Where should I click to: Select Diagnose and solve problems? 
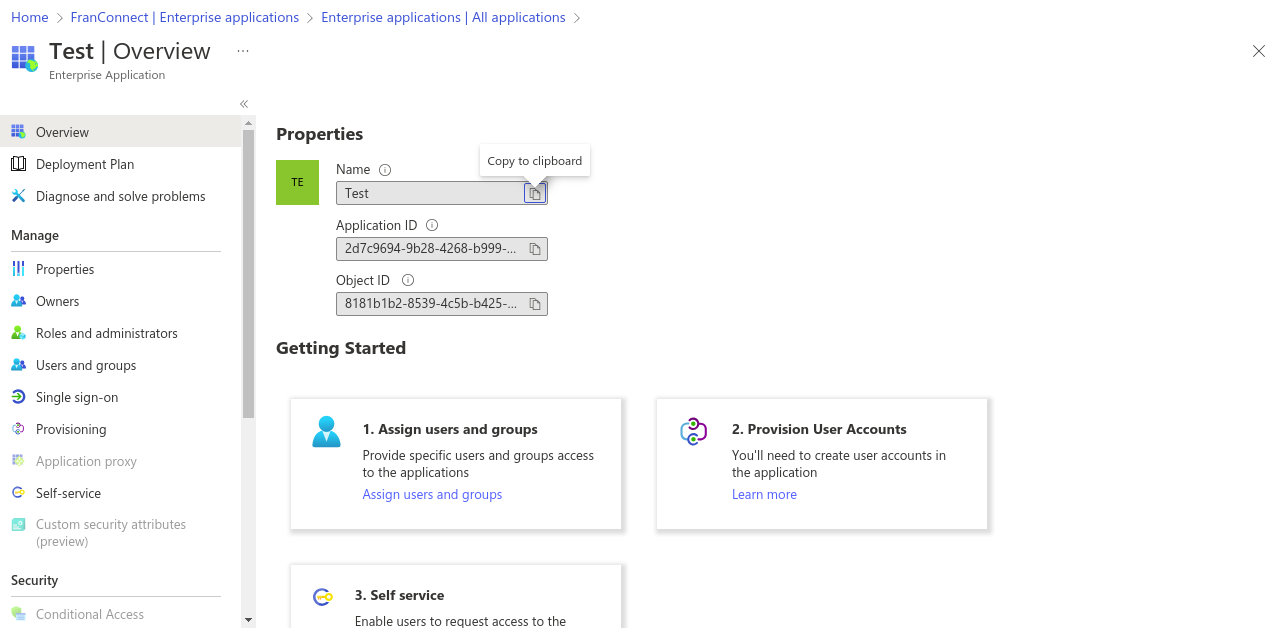click(x=120, y=196)
